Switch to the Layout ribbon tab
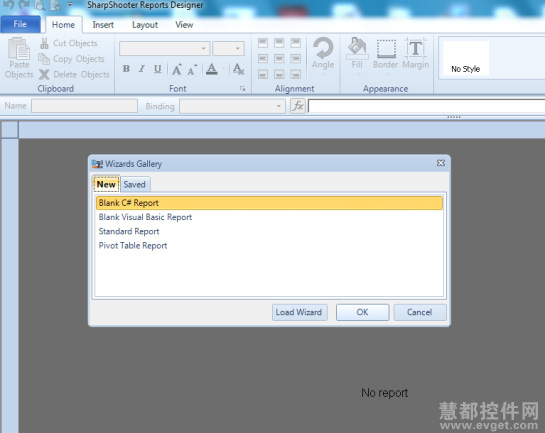This screenshot has height=433, width=545. (145, 25)
